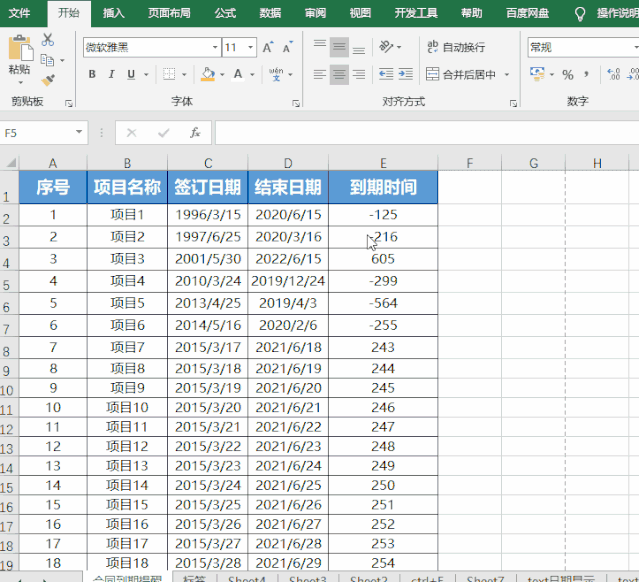Viewport: 639px width, 582px height.
Task: Expand borders dropdown arrow
Action: (184, 75)
